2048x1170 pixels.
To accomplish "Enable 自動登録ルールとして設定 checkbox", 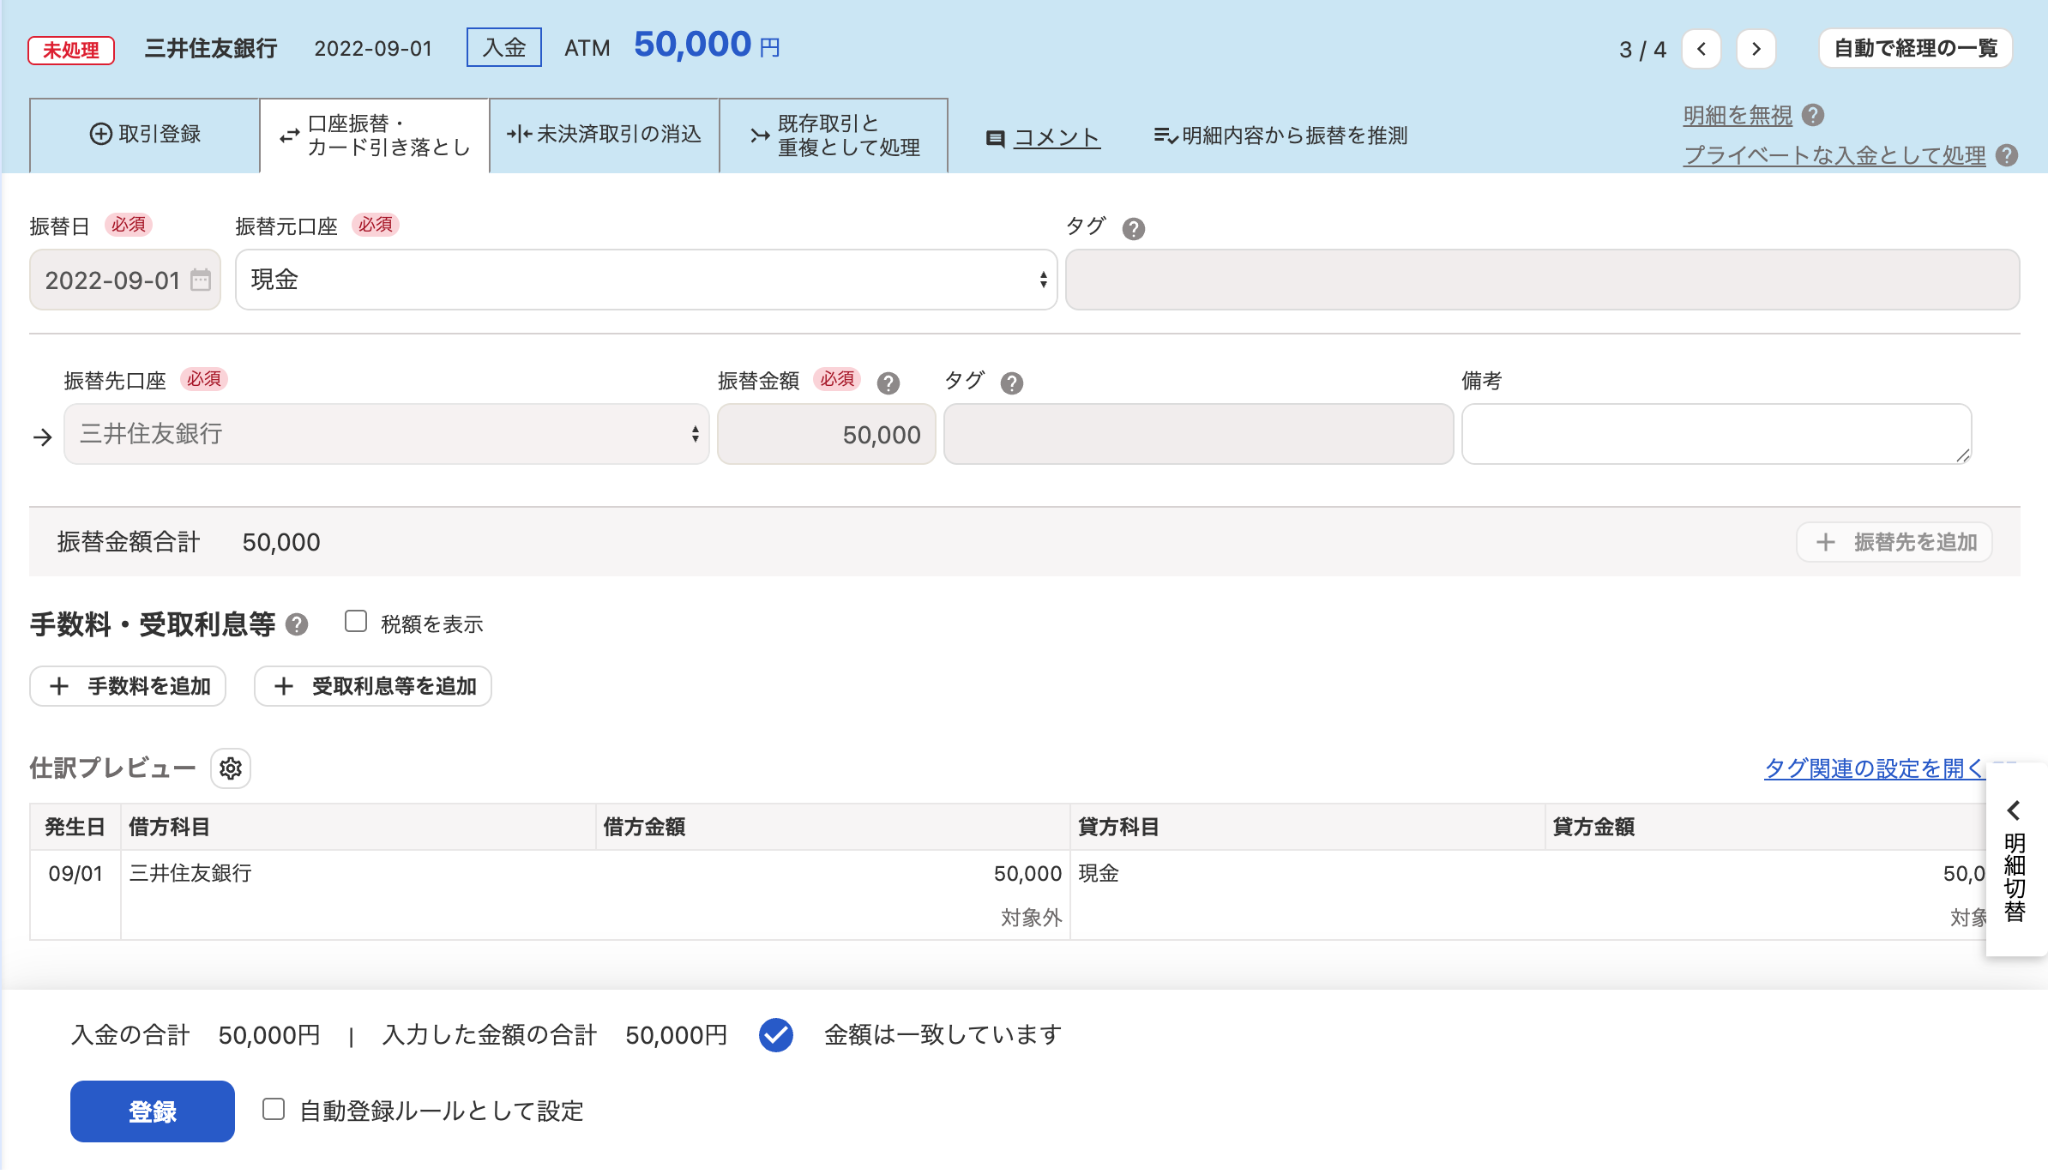I will click(x=273, y=1109).
